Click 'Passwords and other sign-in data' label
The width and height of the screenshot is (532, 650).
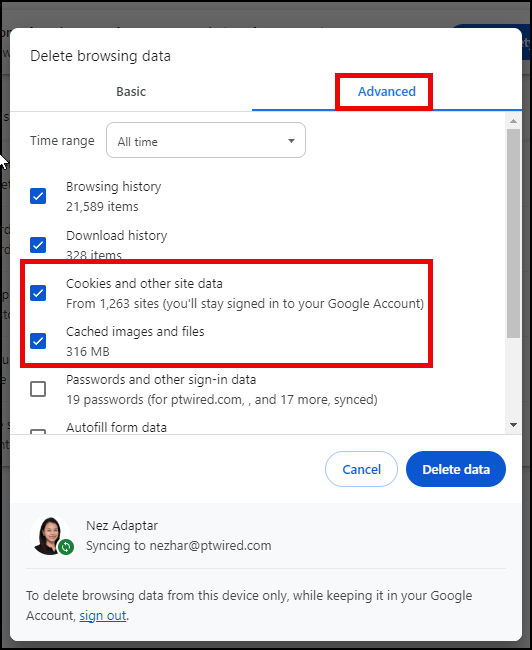click(x=161, y=380)
